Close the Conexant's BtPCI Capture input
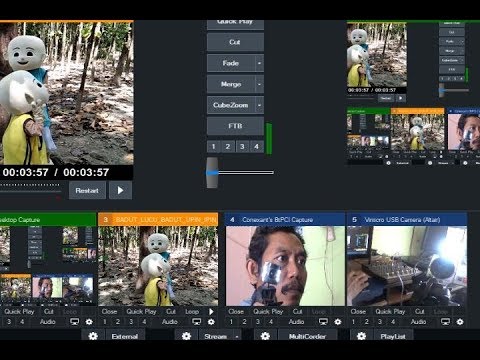Viewport: 480px width, 360px height. [x=236, y=312]
